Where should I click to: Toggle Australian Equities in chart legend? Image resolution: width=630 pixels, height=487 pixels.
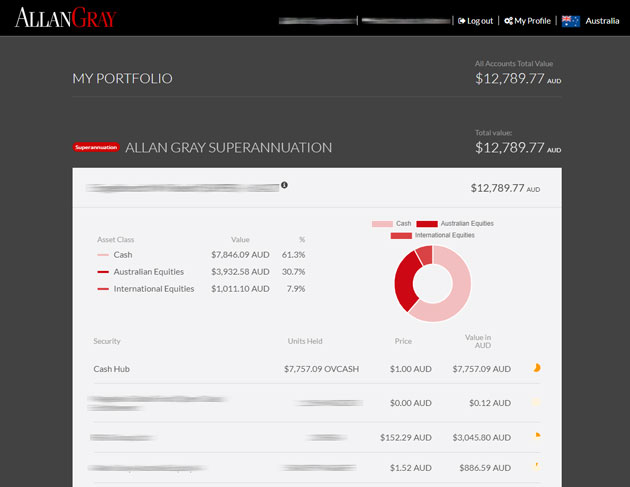coord(454,223)
